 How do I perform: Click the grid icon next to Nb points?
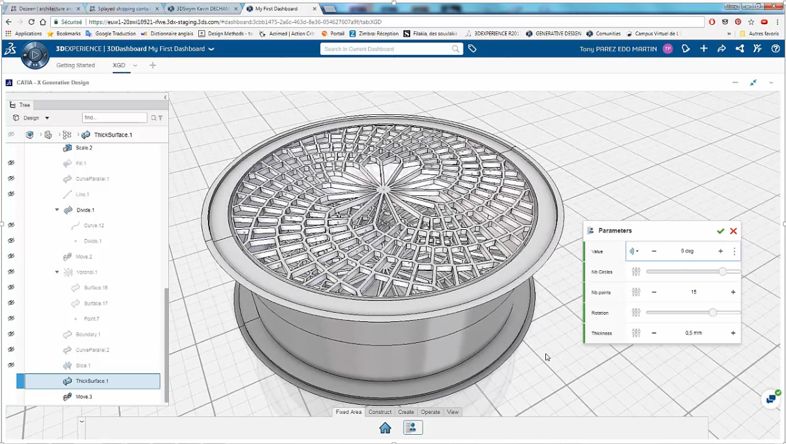coord(636,292)
